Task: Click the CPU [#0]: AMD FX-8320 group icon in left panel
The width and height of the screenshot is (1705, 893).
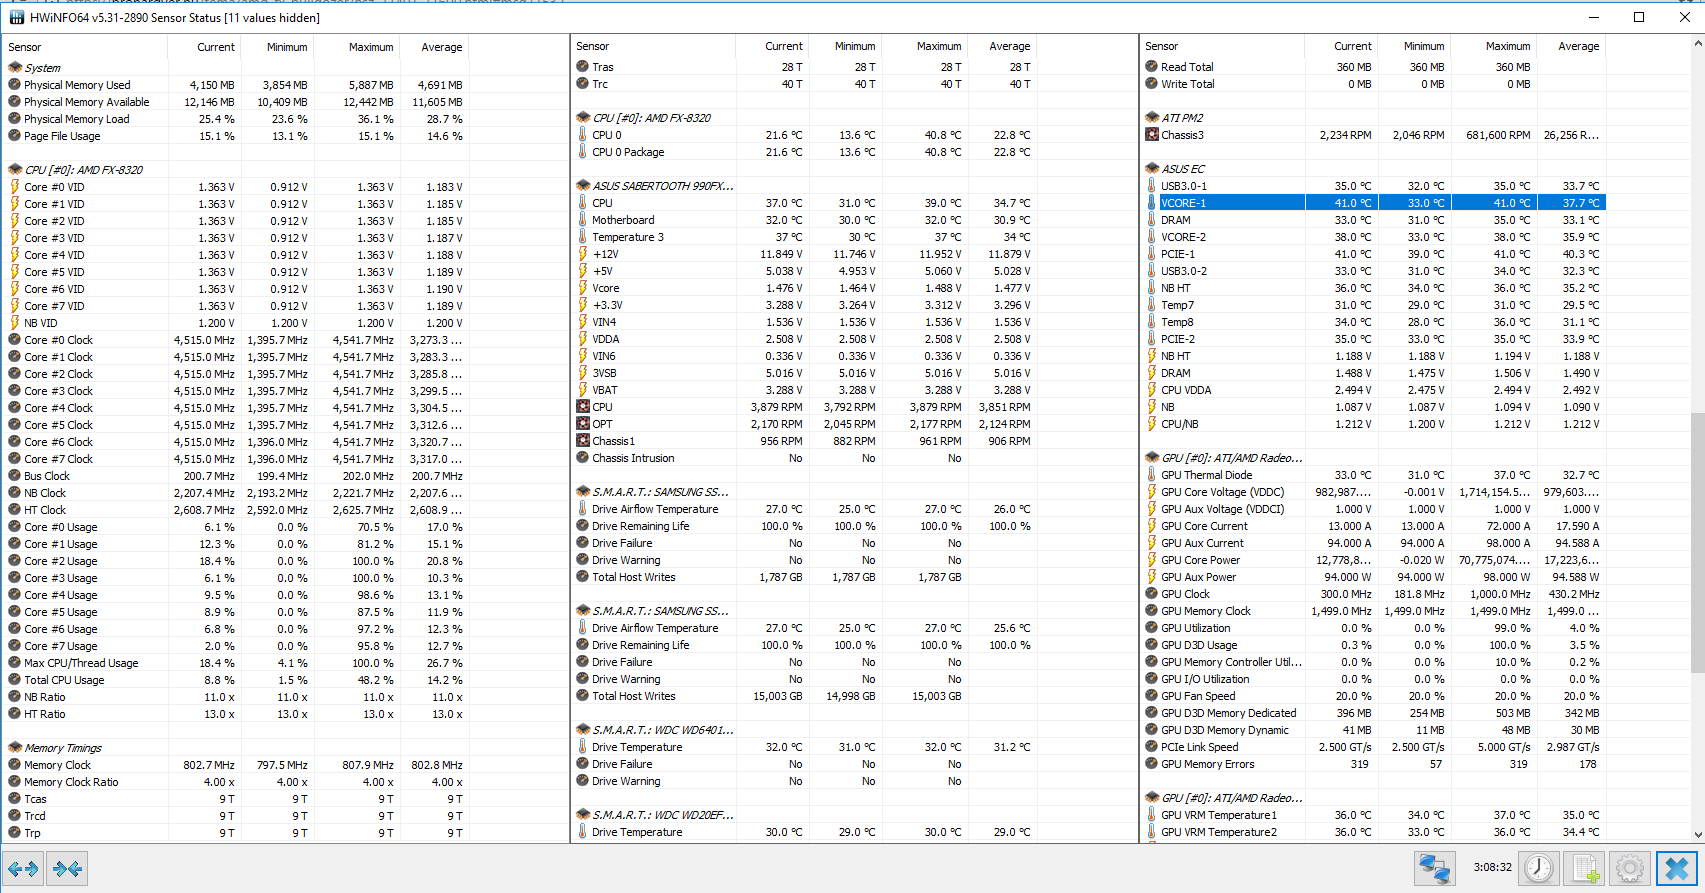Action: [15, 170]
